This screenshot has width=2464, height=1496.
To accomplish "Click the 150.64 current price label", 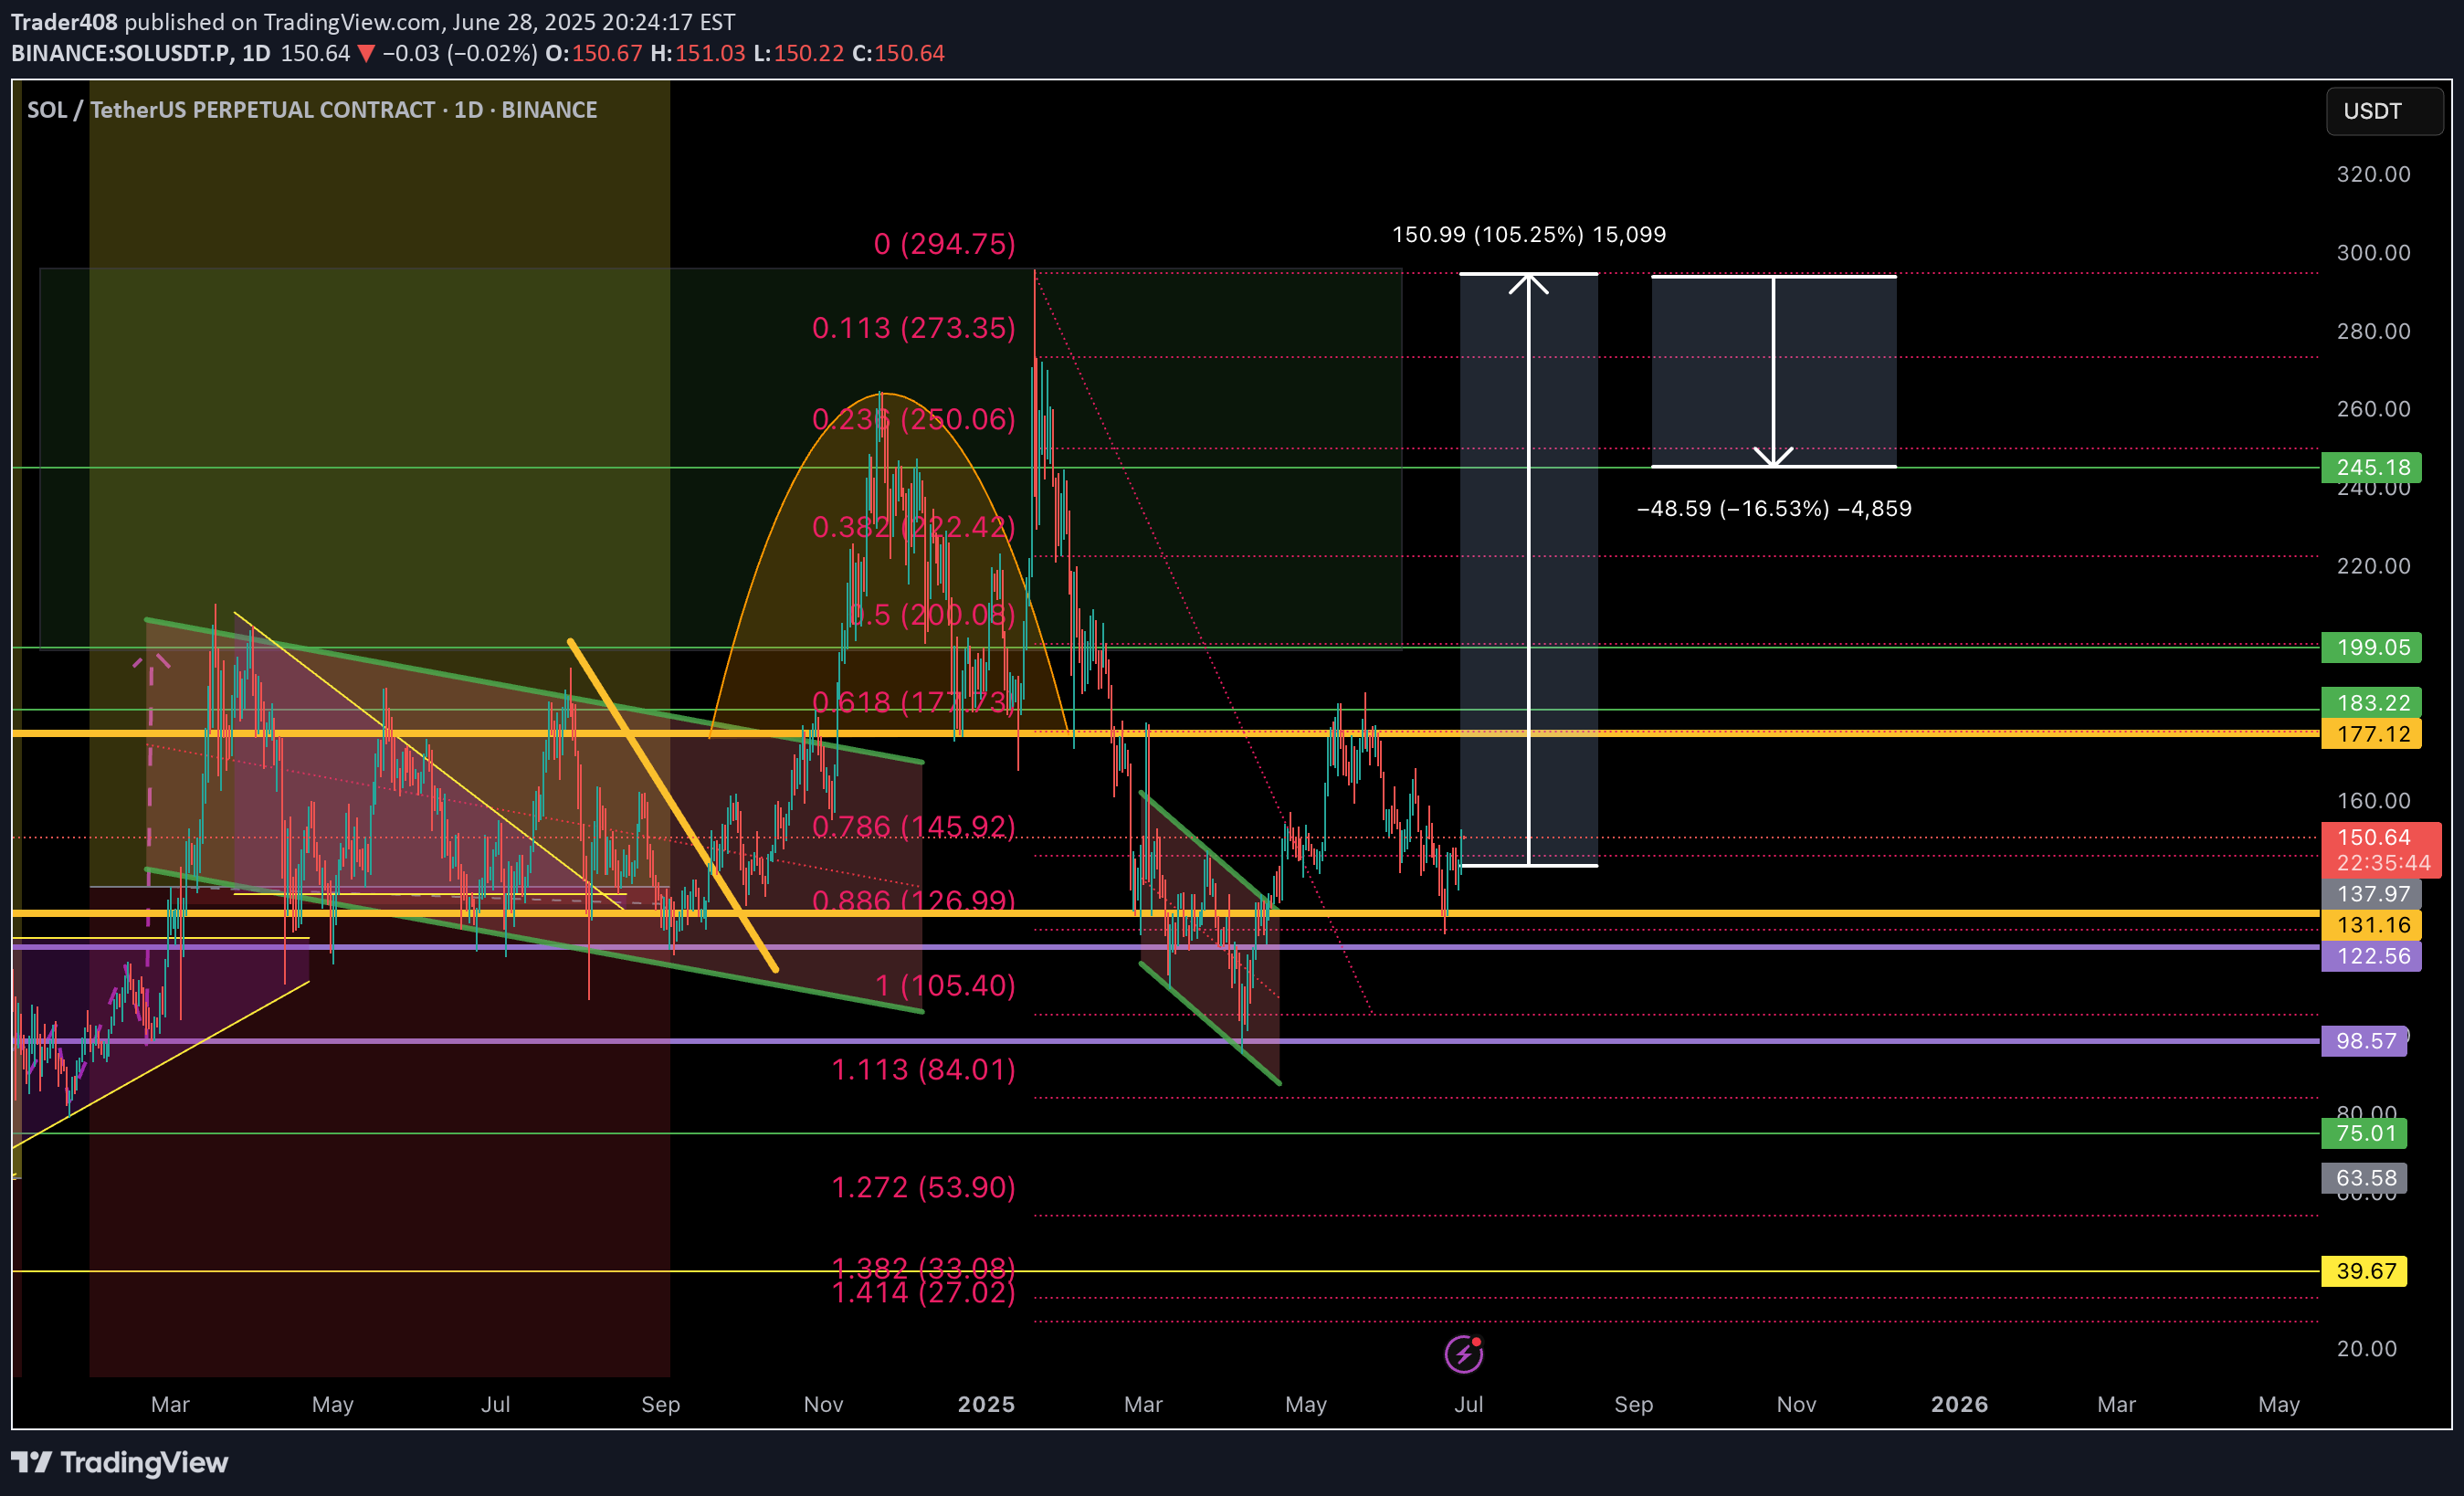I will click(2381, 837).
